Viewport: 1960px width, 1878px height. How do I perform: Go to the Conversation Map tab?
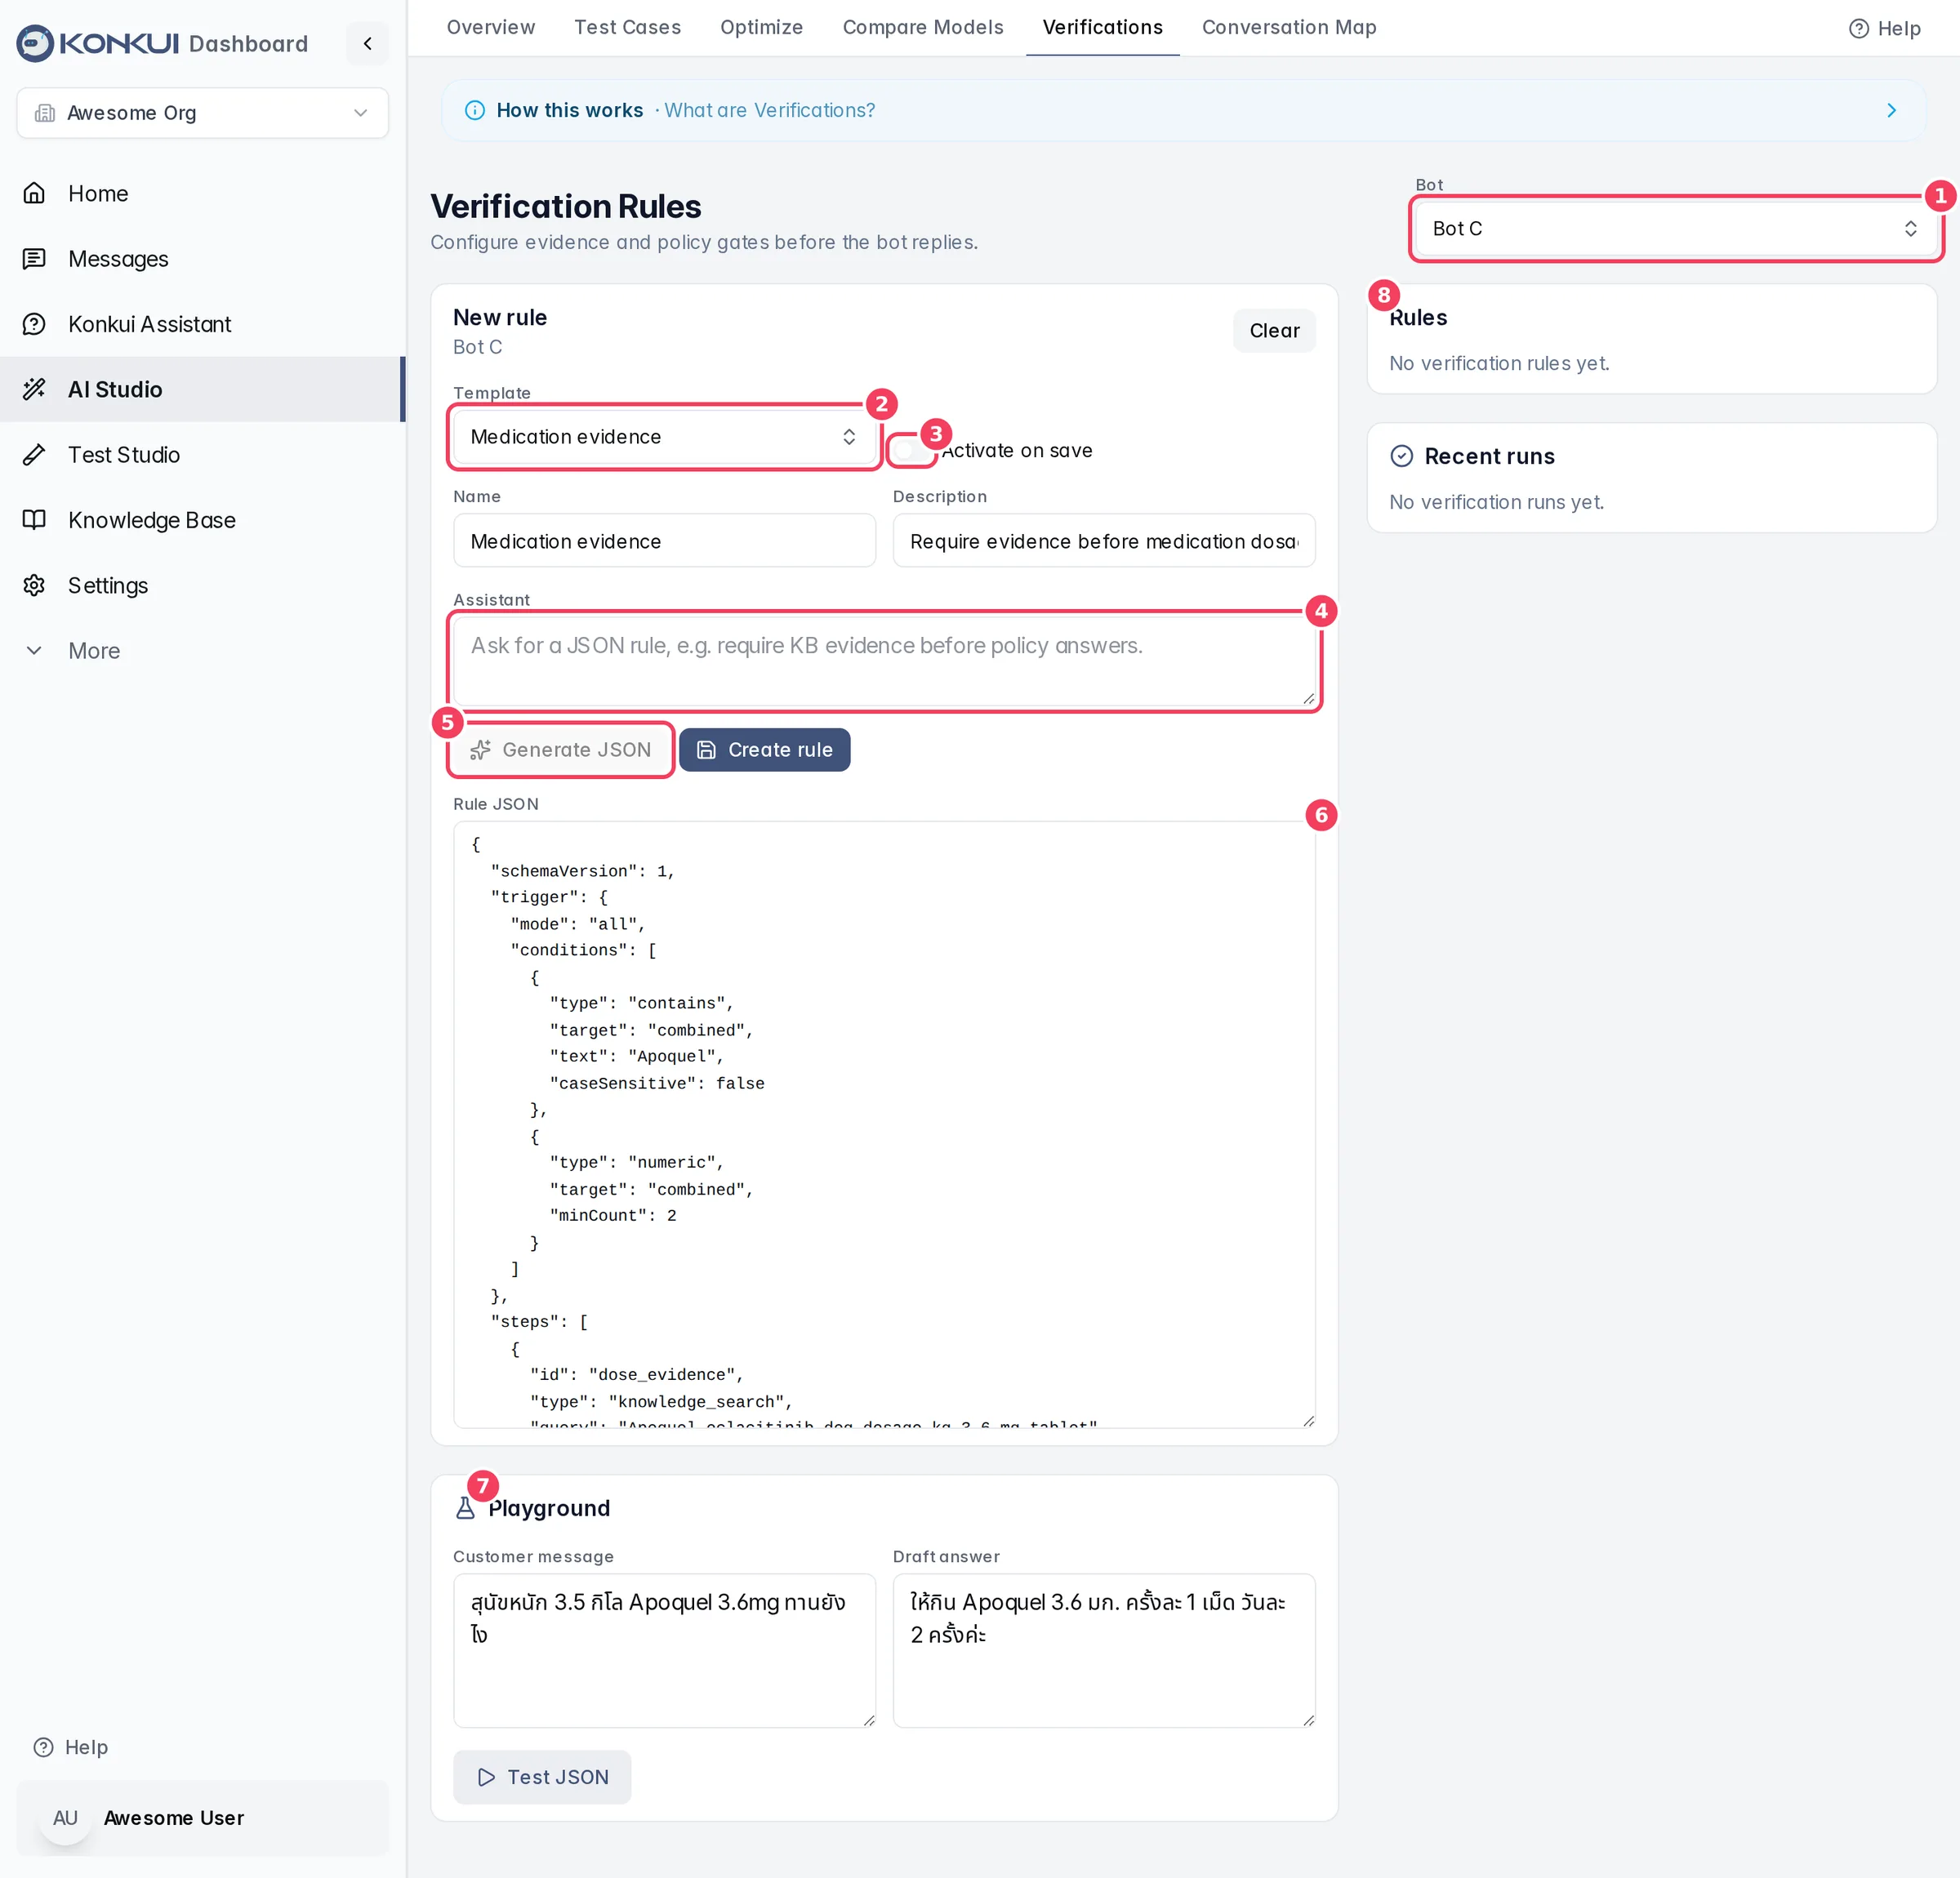[1289, 27]
